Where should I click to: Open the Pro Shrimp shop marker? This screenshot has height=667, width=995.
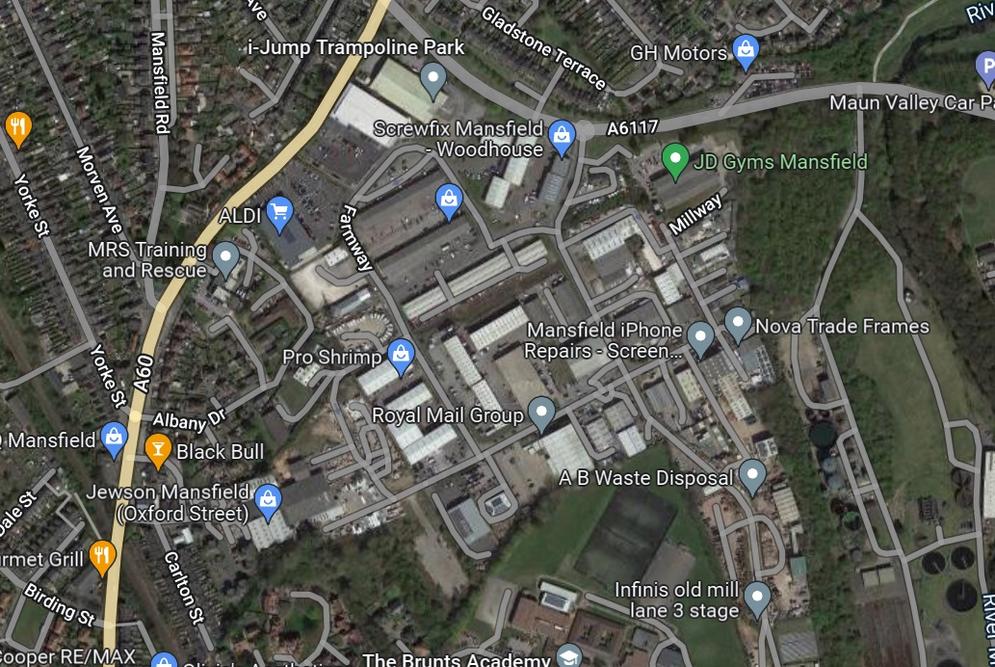(401, 355)
